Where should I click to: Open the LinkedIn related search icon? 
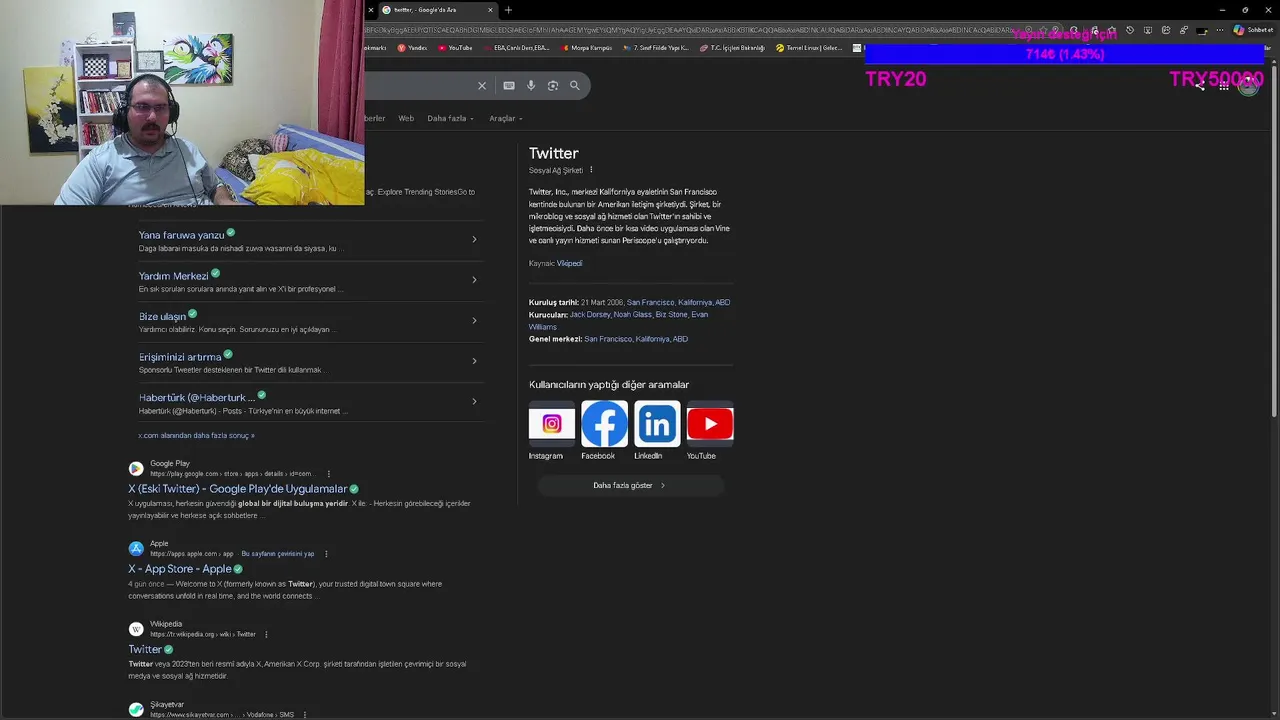click(657, 424)
